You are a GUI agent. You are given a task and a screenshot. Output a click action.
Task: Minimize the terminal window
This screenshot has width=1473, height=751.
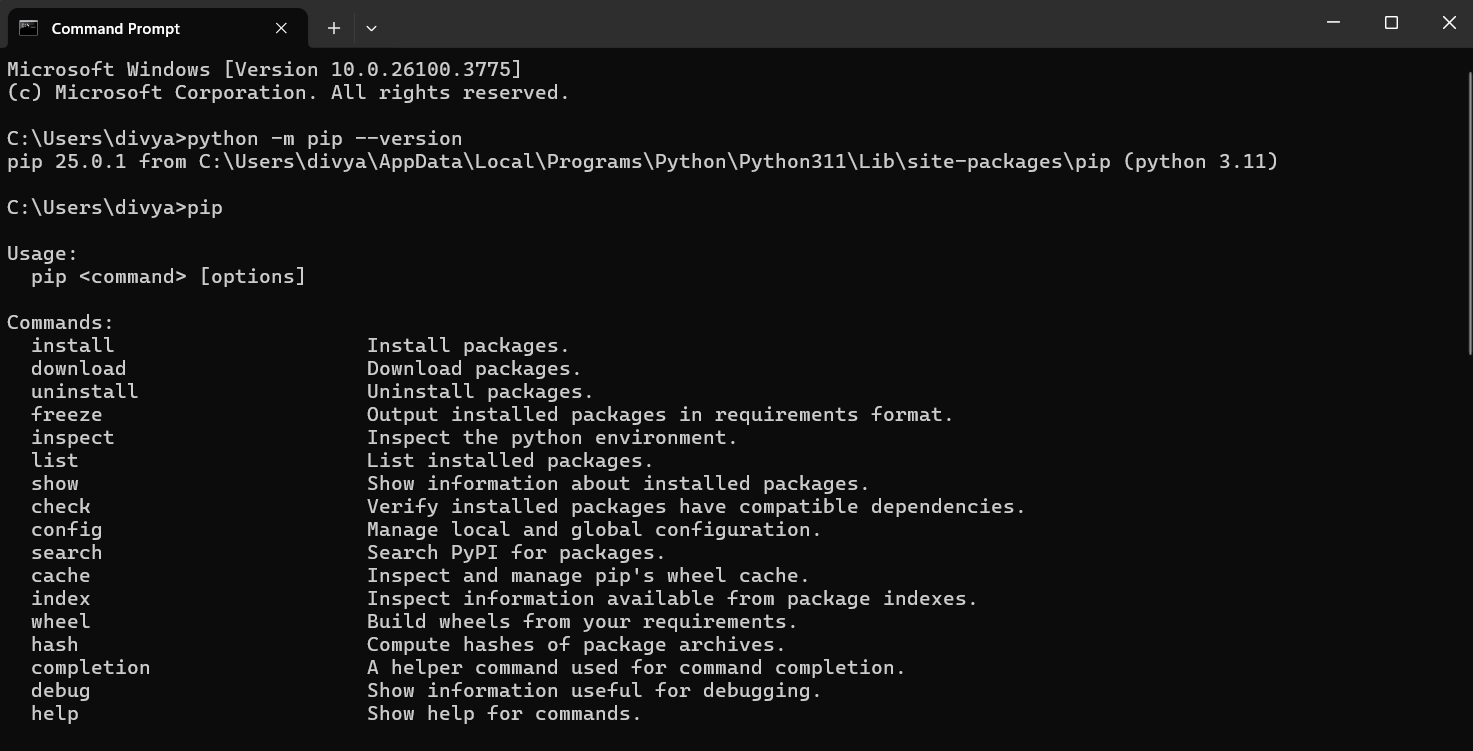pos(1333,23)
